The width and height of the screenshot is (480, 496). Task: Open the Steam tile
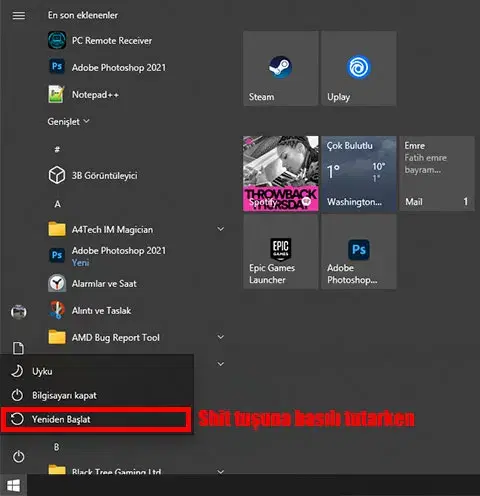281,69
